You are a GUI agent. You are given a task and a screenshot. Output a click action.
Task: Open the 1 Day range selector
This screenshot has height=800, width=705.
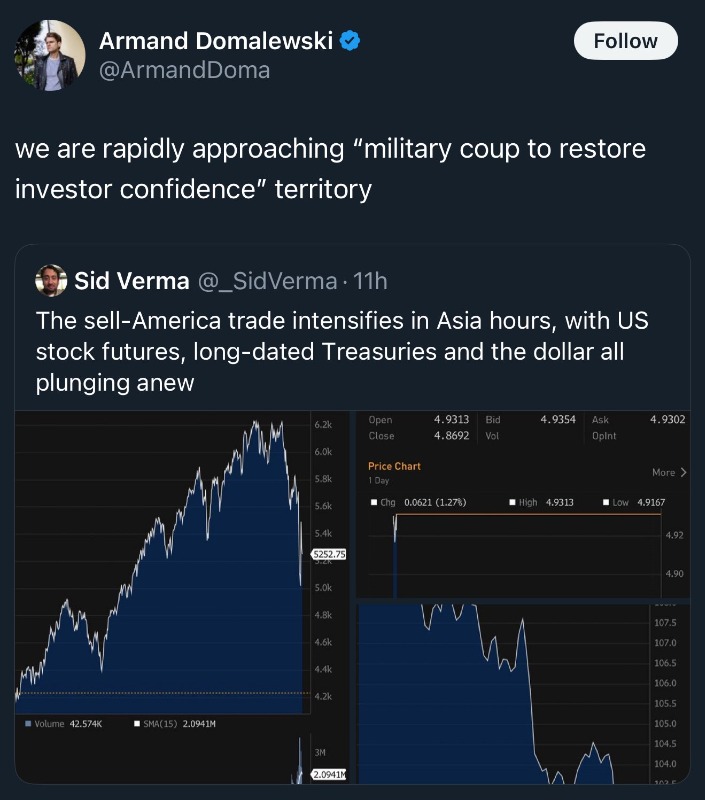click(x=381, y=481)
